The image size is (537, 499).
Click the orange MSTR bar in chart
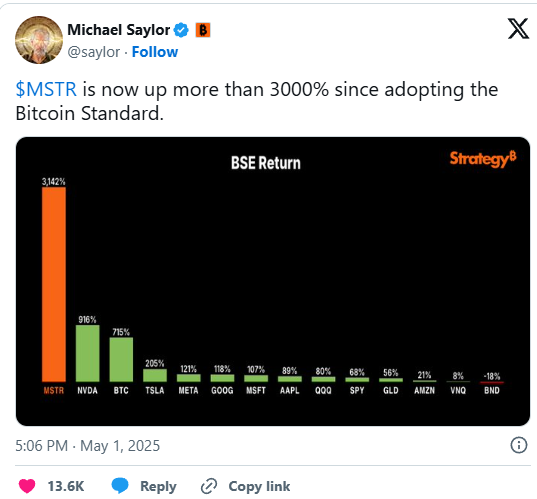click(x=54, y=284)
